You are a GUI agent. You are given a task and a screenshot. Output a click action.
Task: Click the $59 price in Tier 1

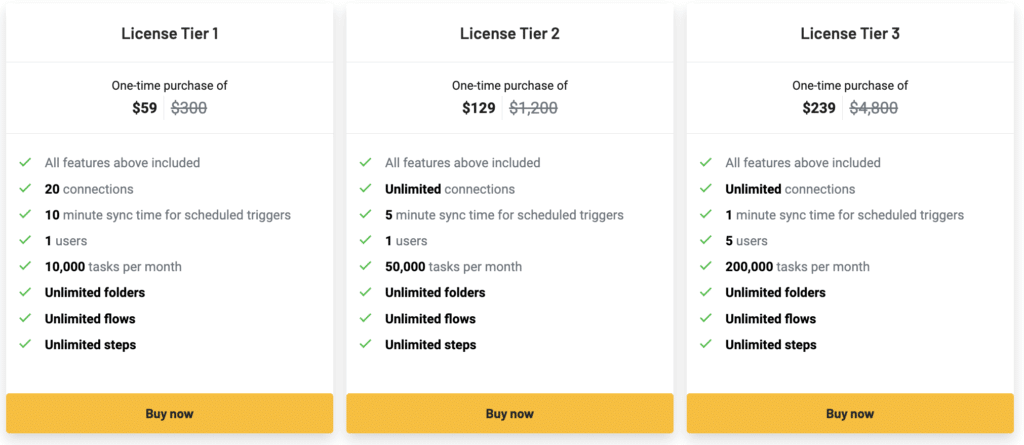coord(145,108)
